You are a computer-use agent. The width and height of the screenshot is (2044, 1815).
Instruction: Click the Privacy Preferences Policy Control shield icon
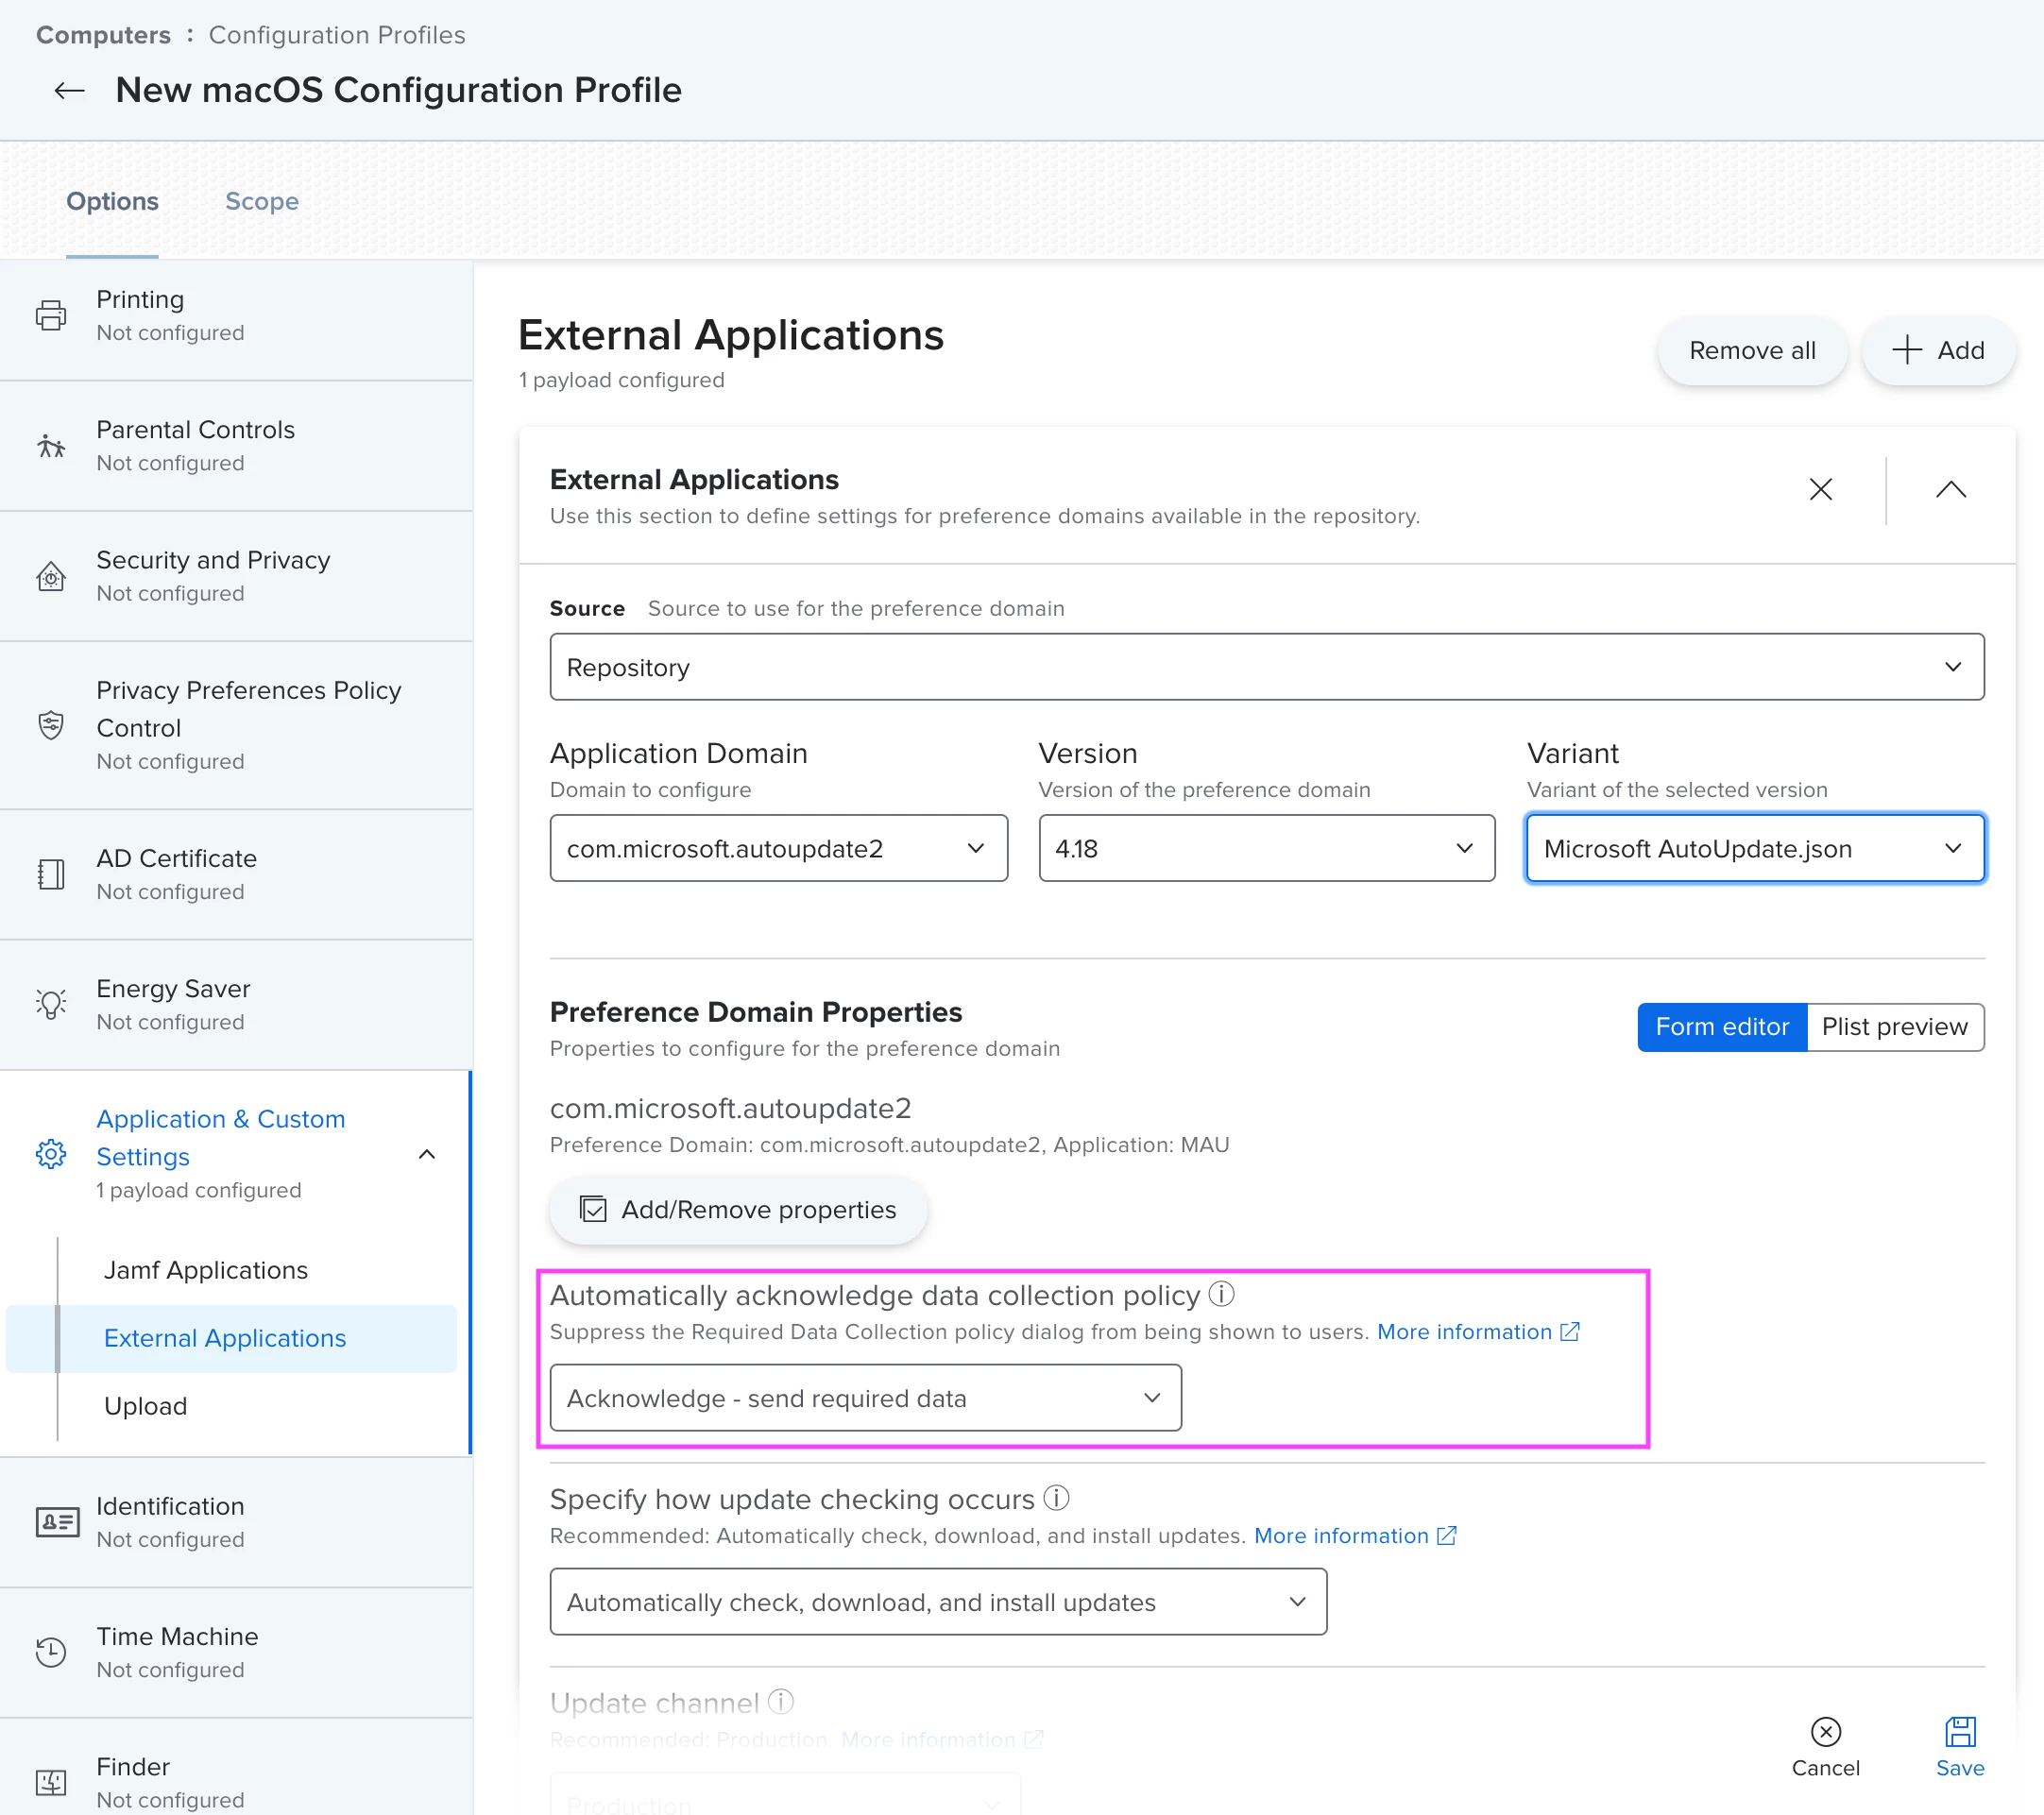[x=51, y=725]
